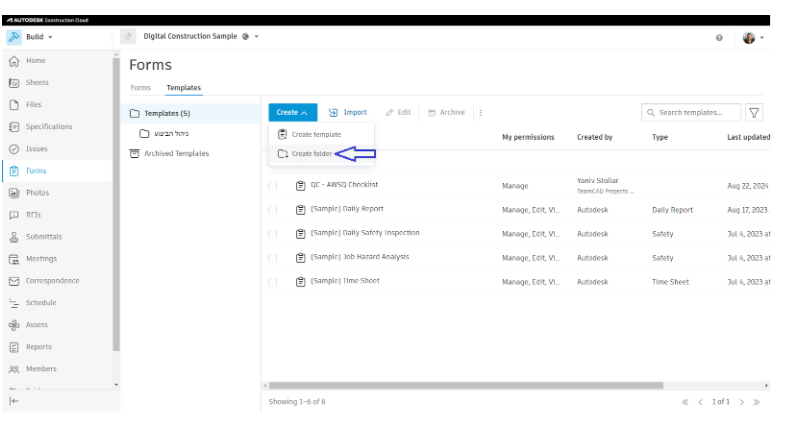Screen dimensions: 785x426
Task: Open Assets in the sidebar
Action: coord(37,325)
